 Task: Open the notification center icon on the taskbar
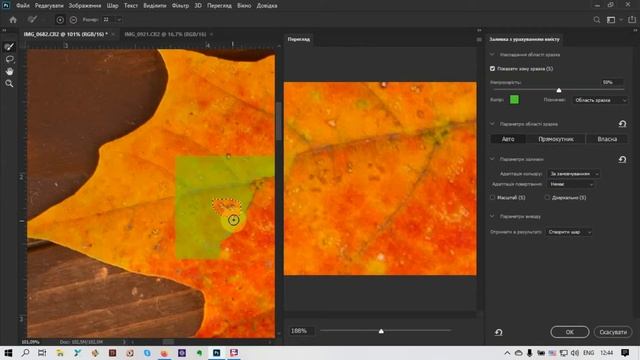625,353
